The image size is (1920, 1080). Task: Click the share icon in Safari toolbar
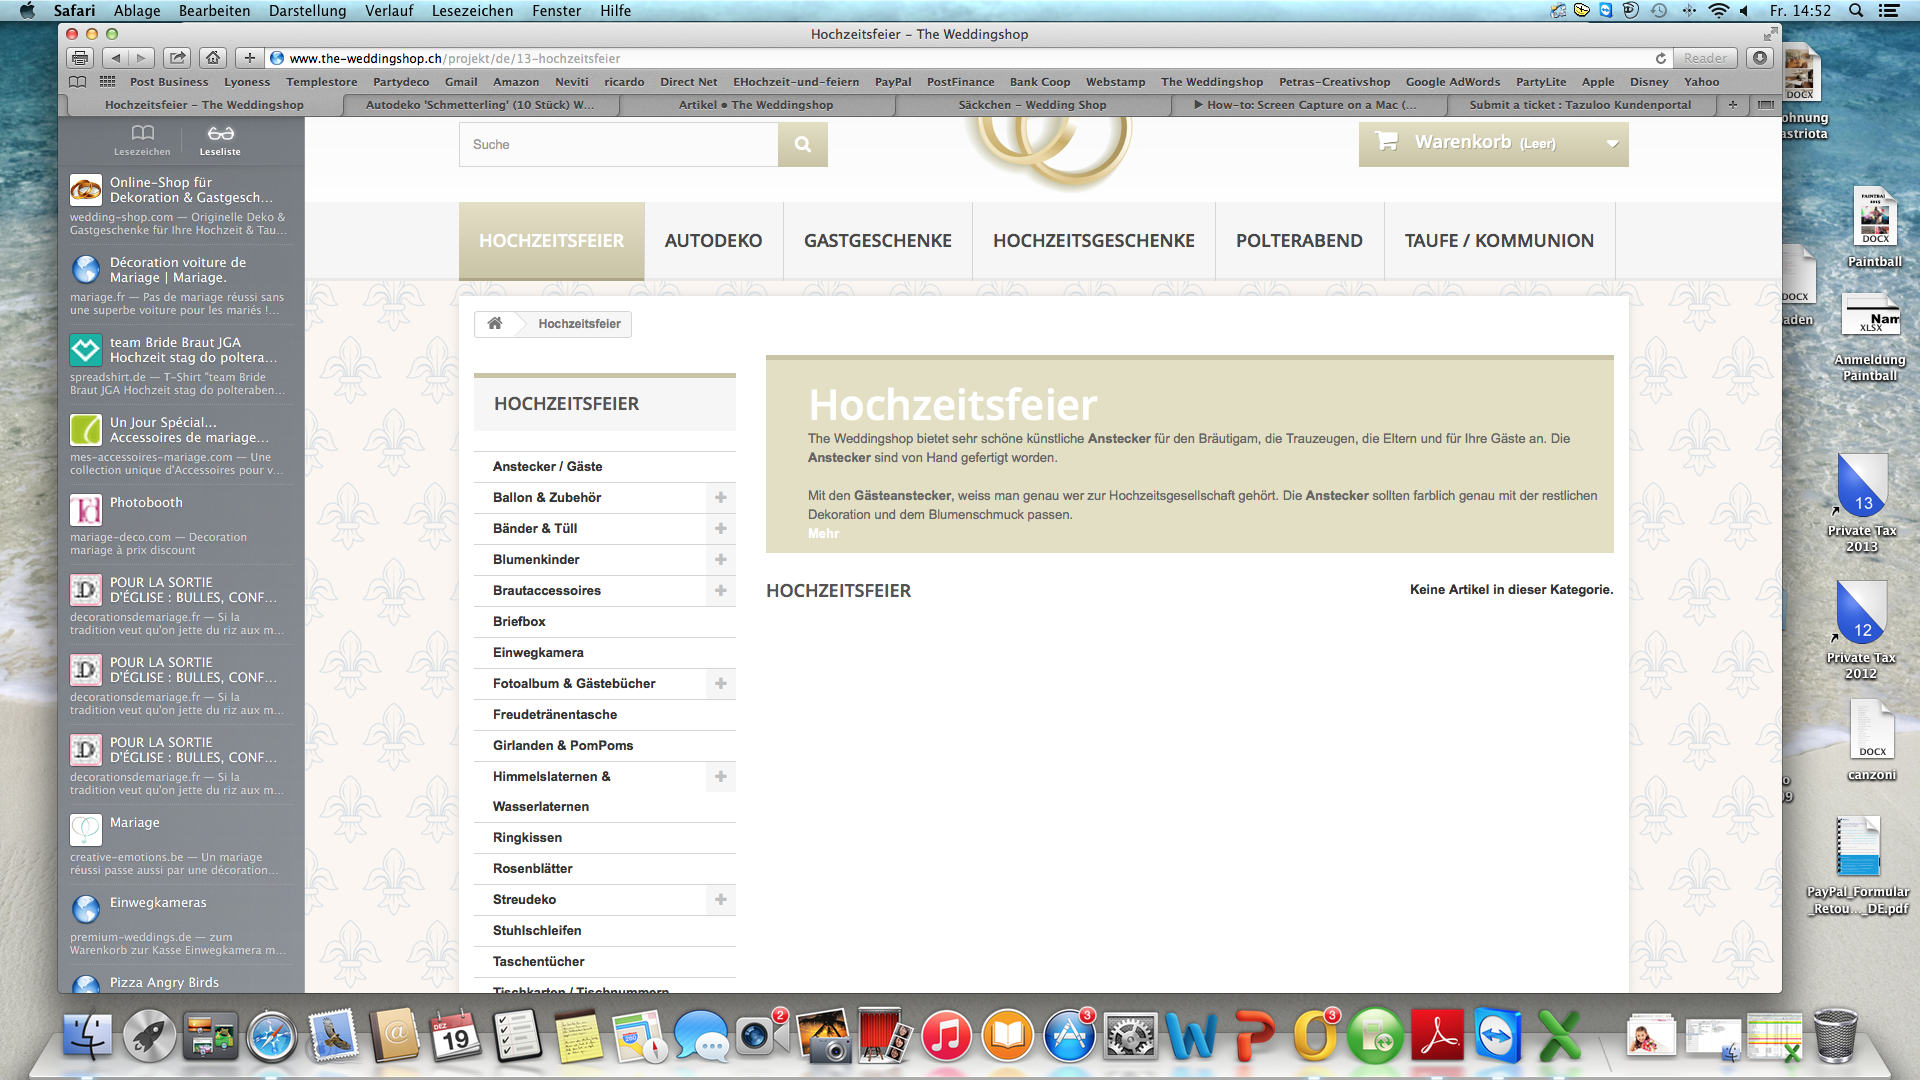pos(177,58)
